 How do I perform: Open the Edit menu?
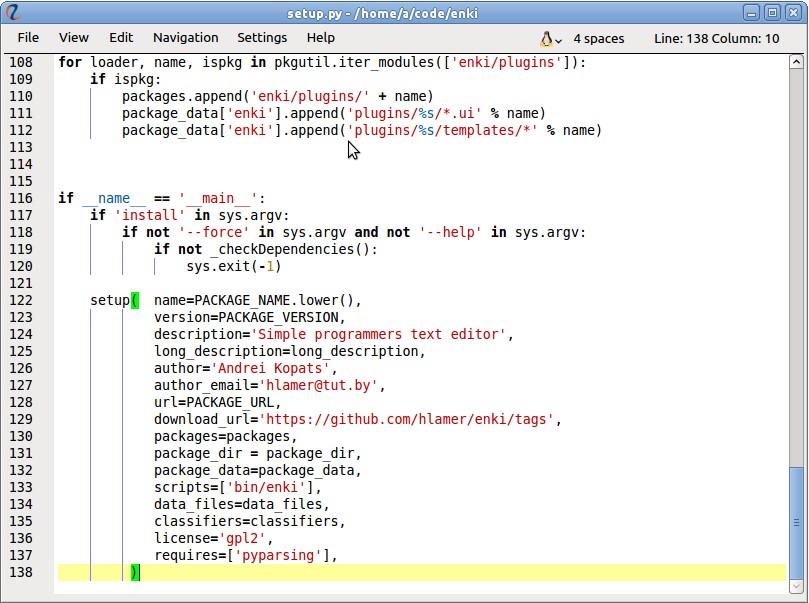pos(121,38)
